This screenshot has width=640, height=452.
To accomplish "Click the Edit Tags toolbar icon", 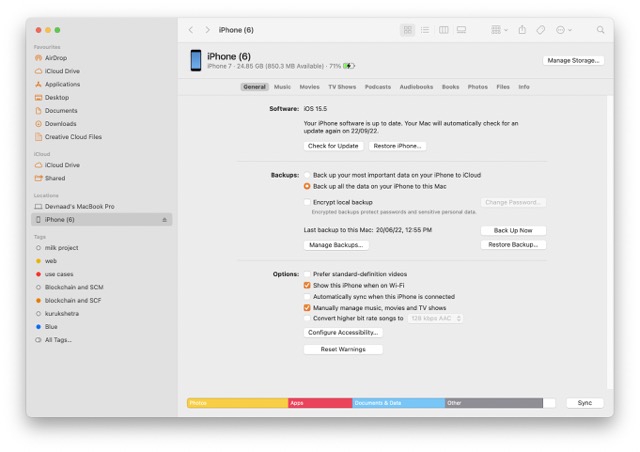I will (x=540, y=30).
